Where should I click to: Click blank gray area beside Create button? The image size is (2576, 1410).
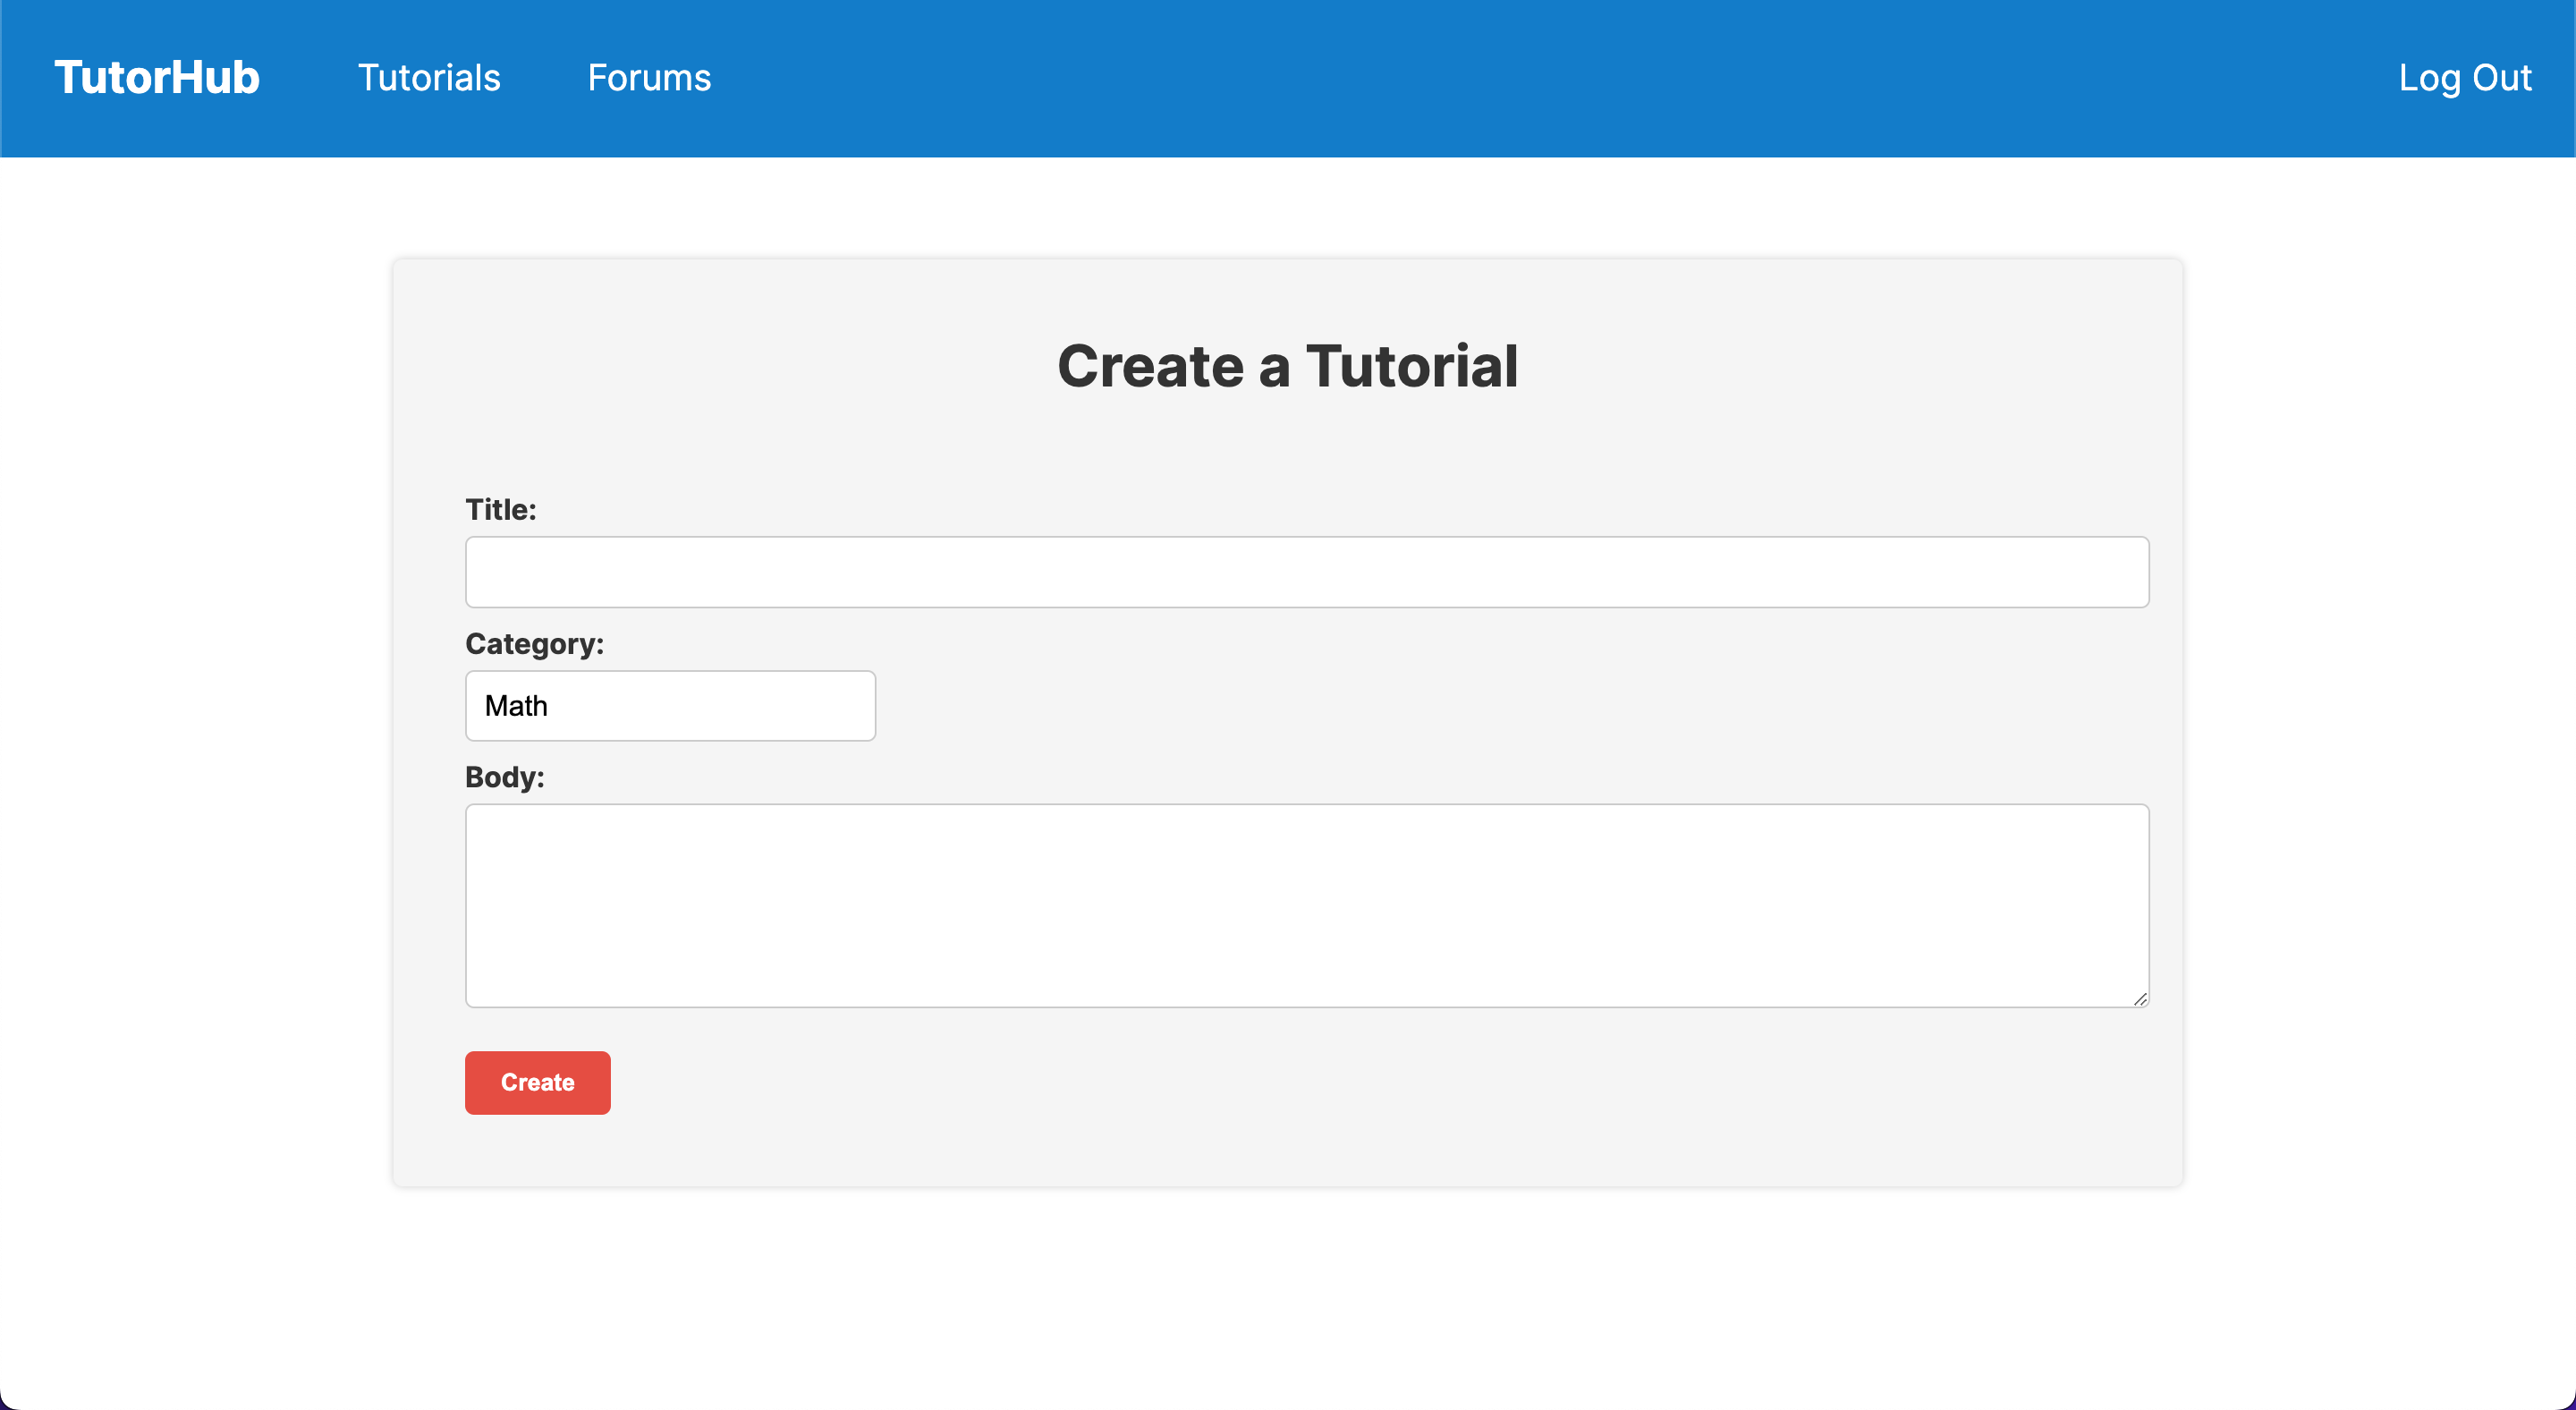pos(1300,1083)
